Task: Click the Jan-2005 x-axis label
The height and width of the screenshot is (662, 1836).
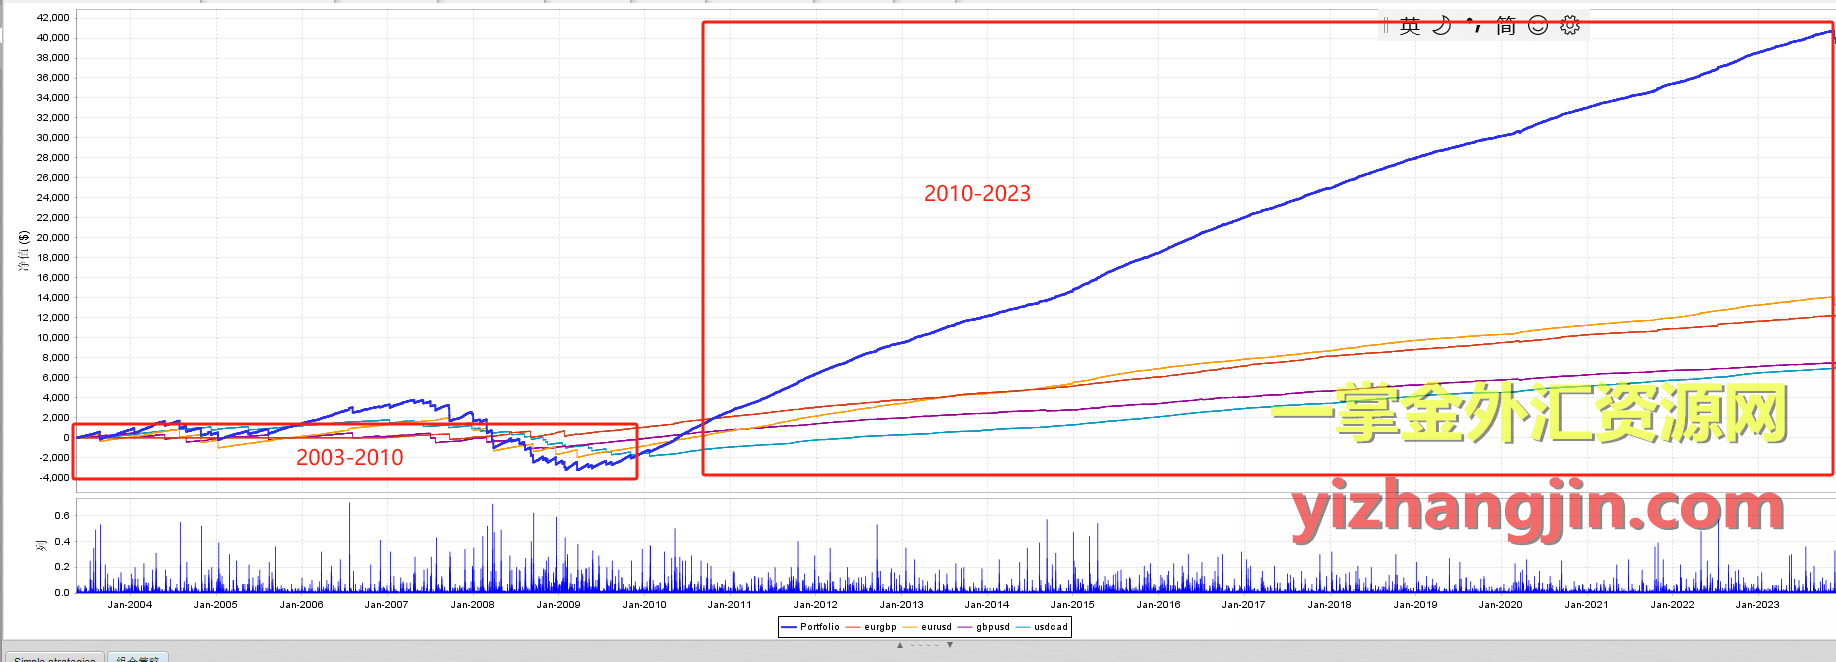Action: [215, 605]
